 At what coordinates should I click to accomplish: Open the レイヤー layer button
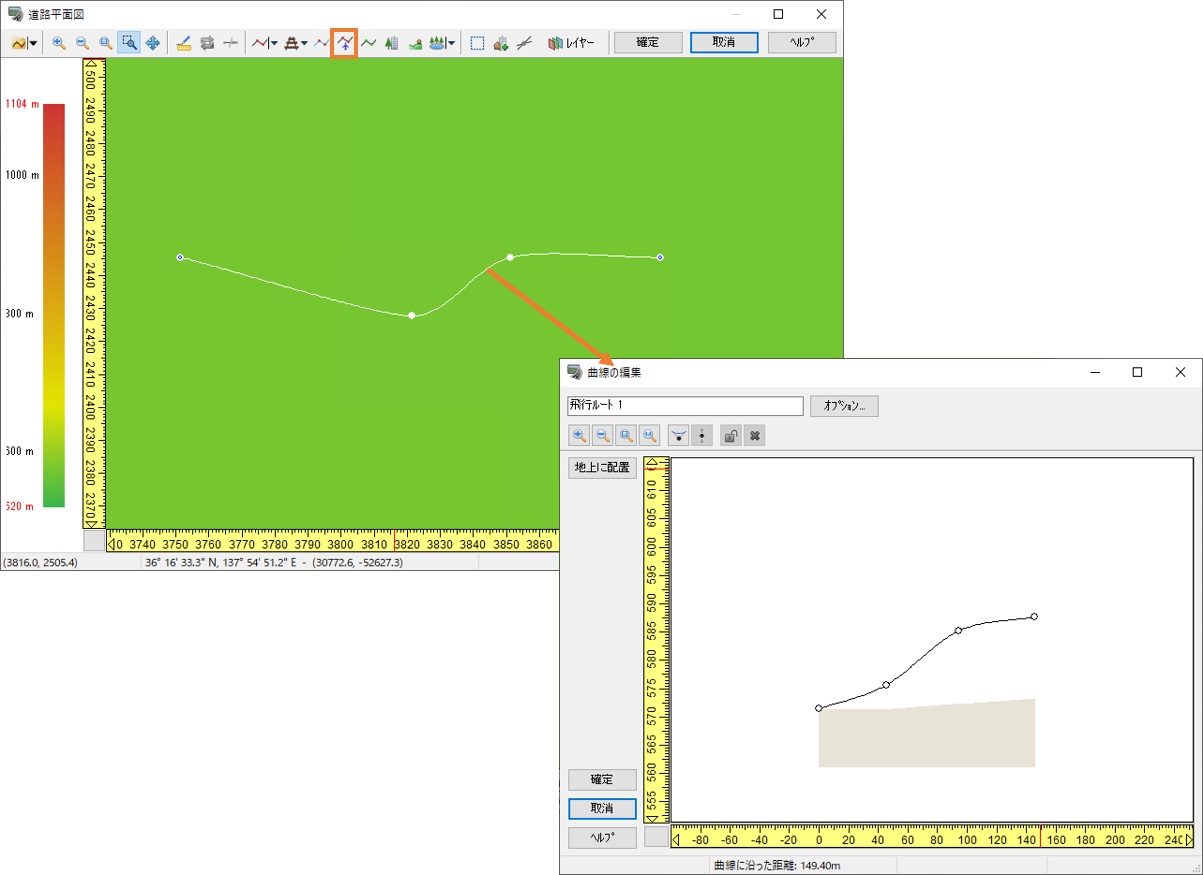[x=571, y=43]
